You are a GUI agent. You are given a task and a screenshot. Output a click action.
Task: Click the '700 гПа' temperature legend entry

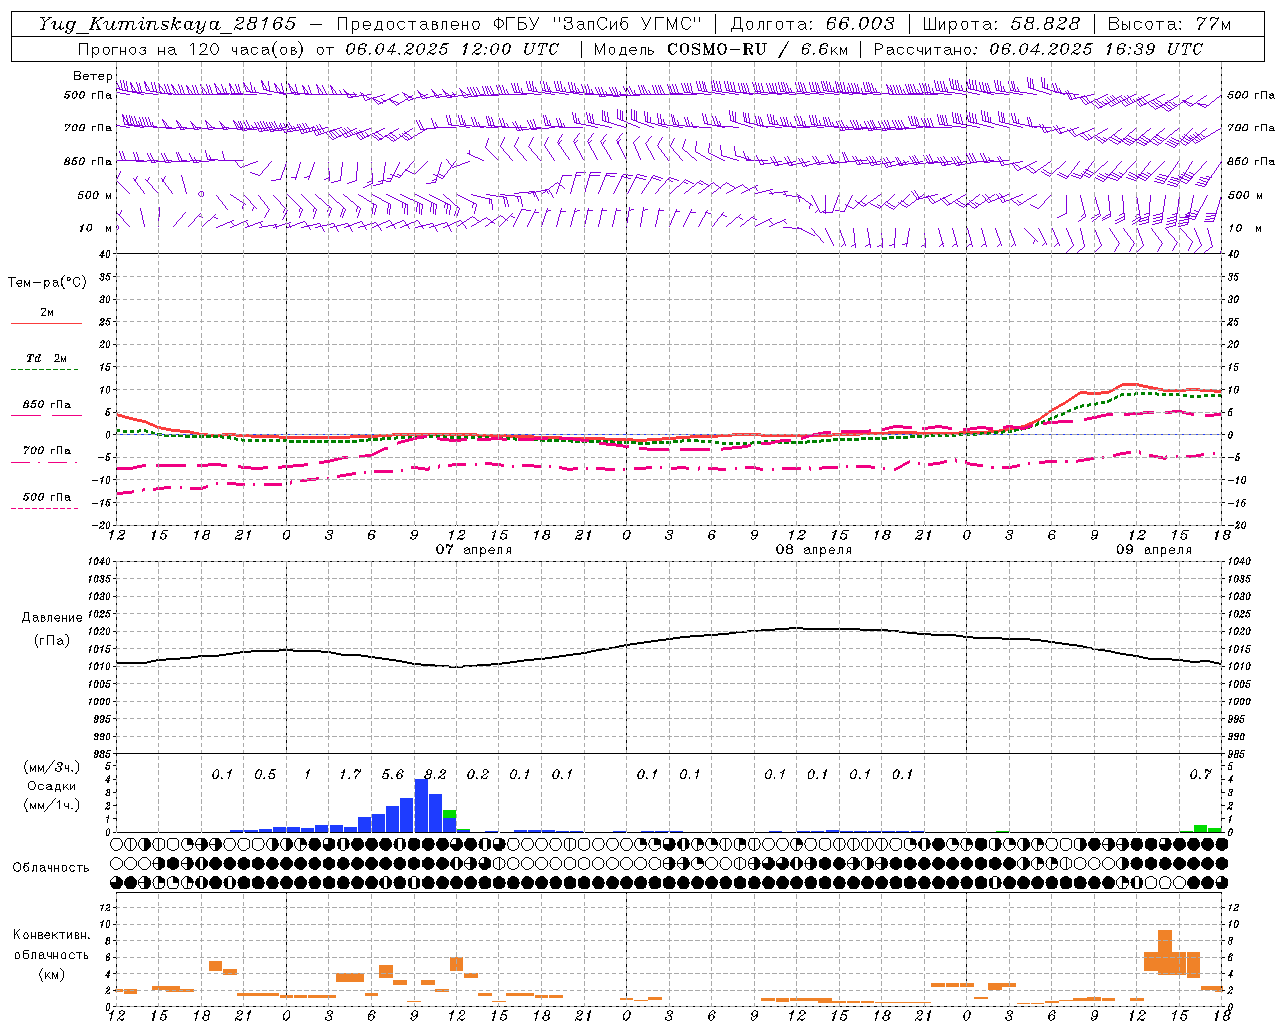46,450
